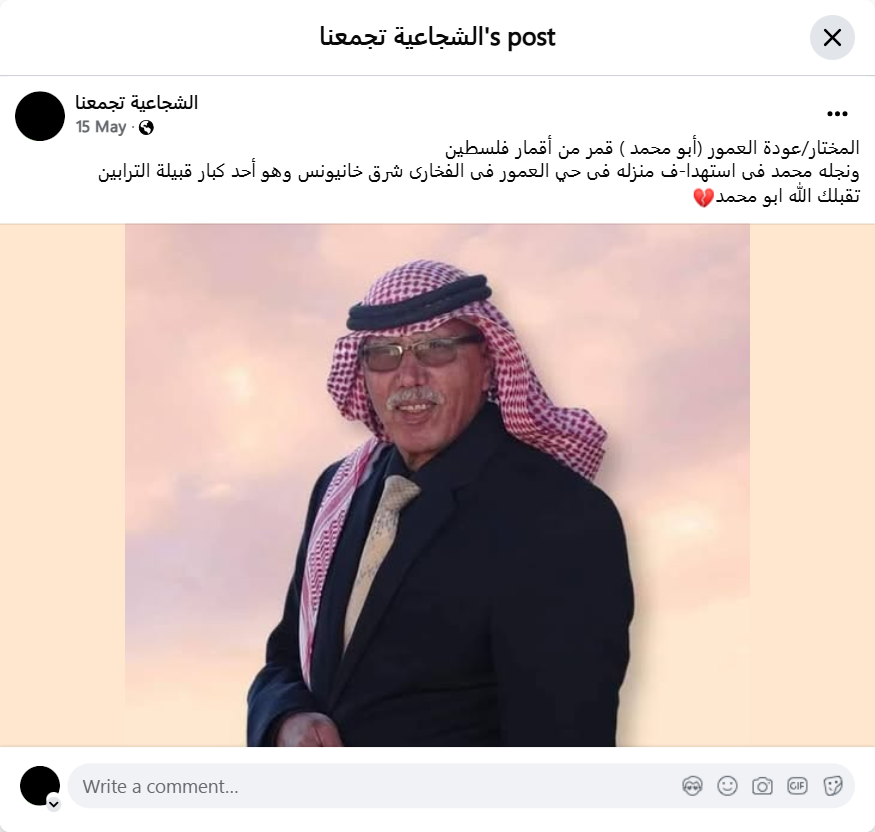This screenshot has height=832, width=875.
Task: Add a GIF to the comment
Action: [797, 786]
